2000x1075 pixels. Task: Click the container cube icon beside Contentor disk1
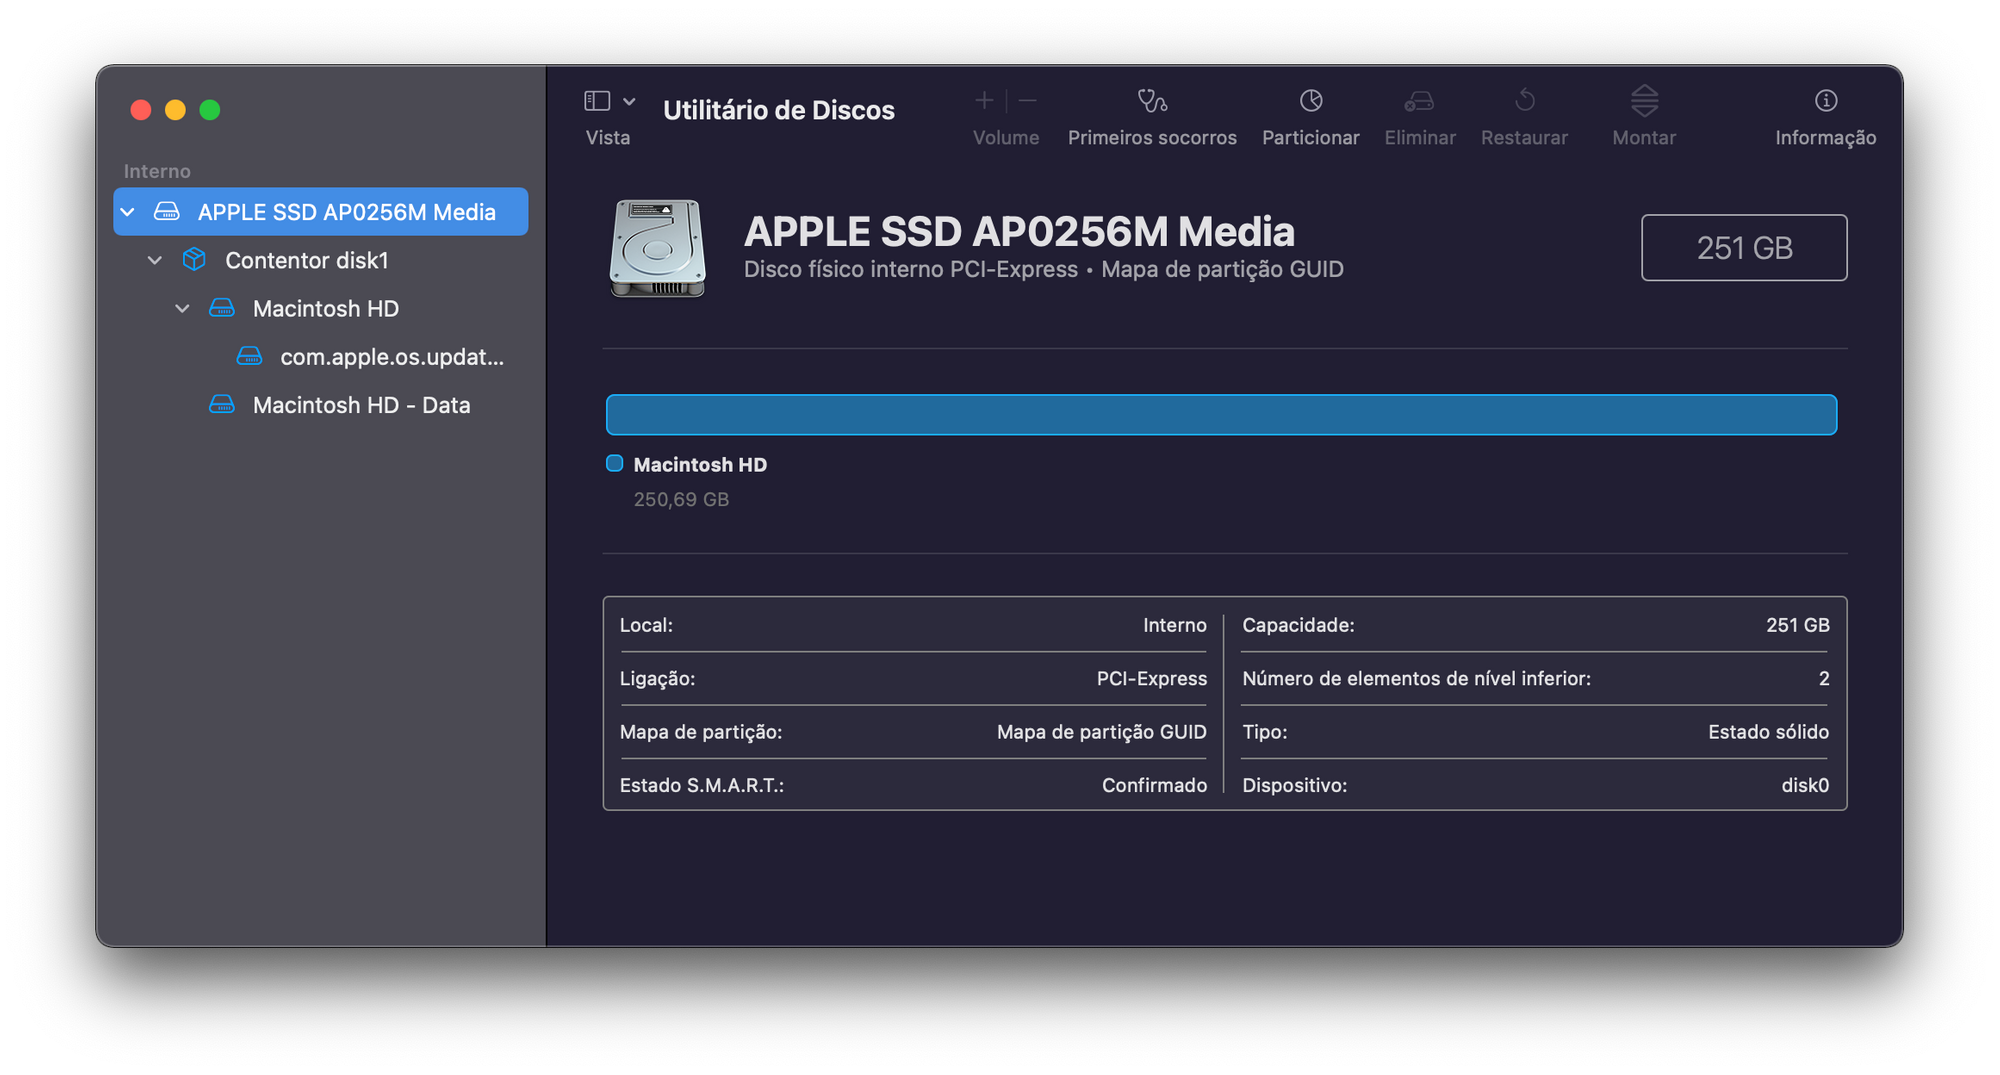coord(194,260)
